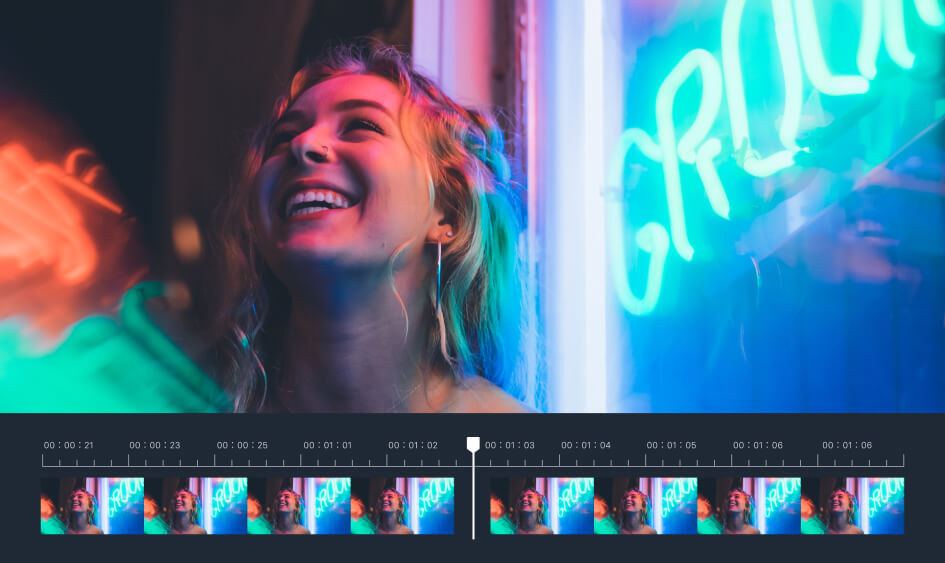Select the first clip thumbnail in the timeline
Image resolution: width=945 pixels, height=563 pixels.
(92, 506)
